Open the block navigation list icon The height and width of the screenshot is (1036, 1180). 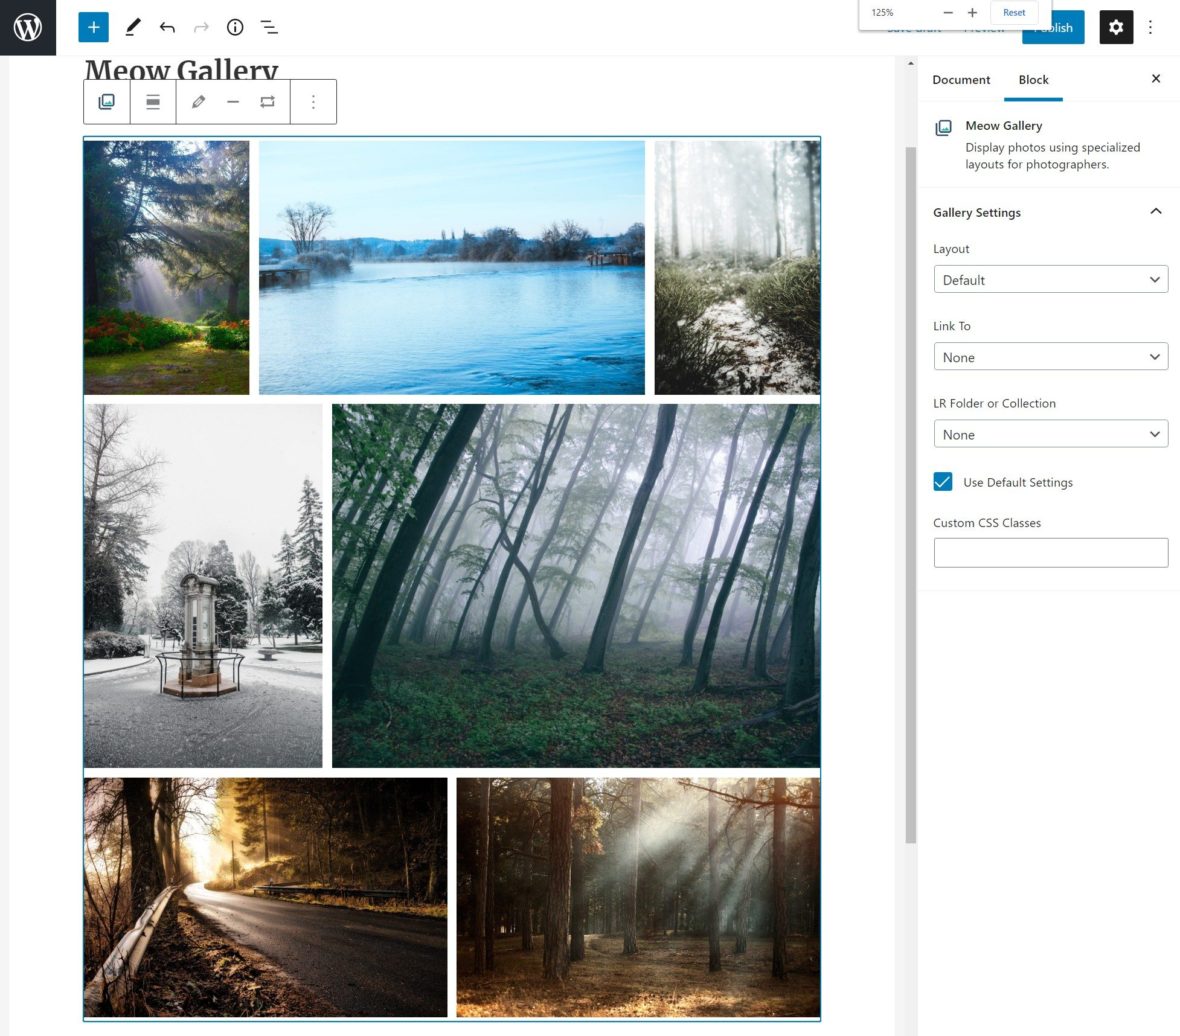click(268, 27)
